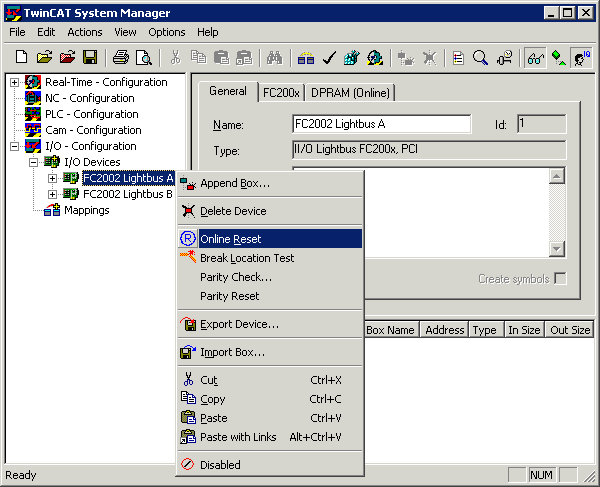
Task: Click the Choose Target System icon
Action: pos(504,58)
